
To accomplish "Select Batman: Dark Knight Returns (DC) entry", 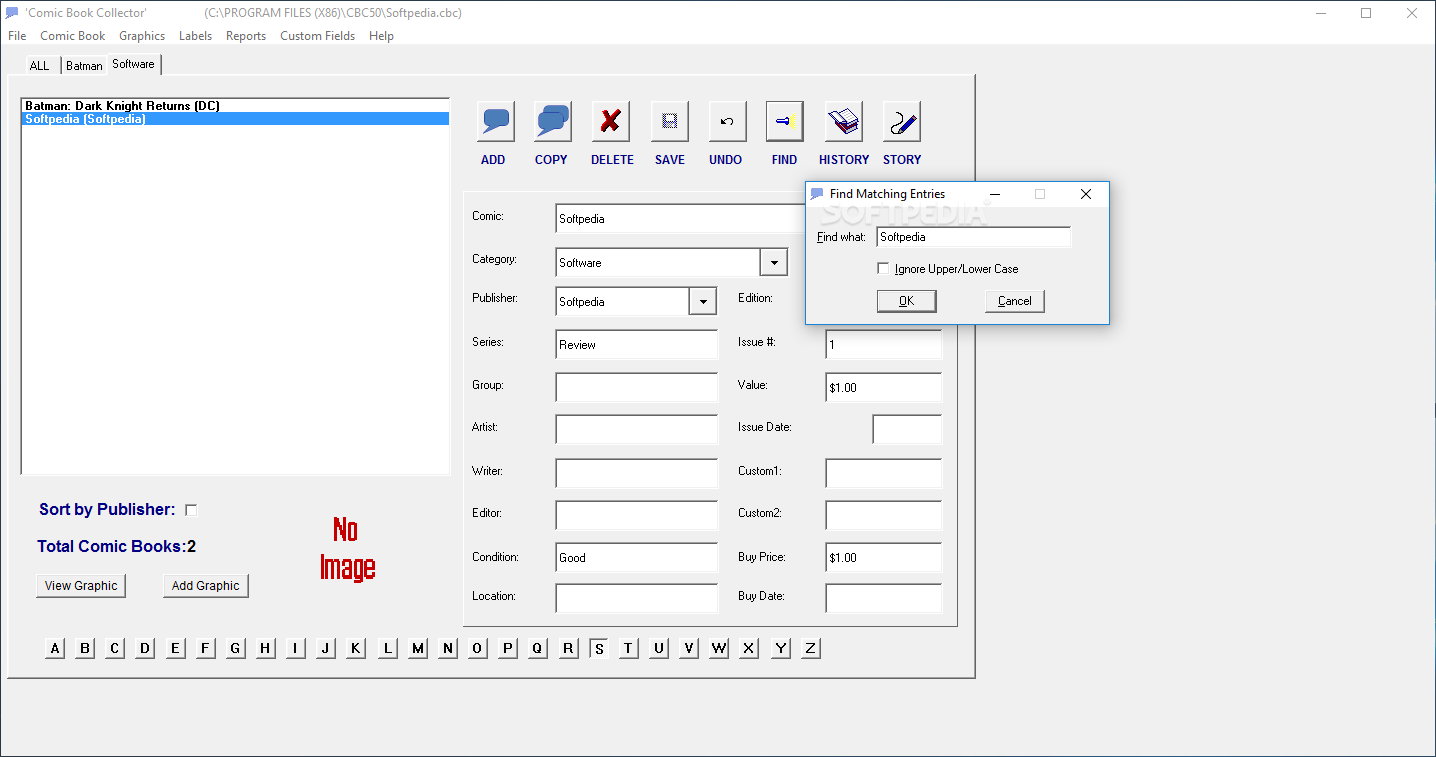I will (x=236, y=105).
